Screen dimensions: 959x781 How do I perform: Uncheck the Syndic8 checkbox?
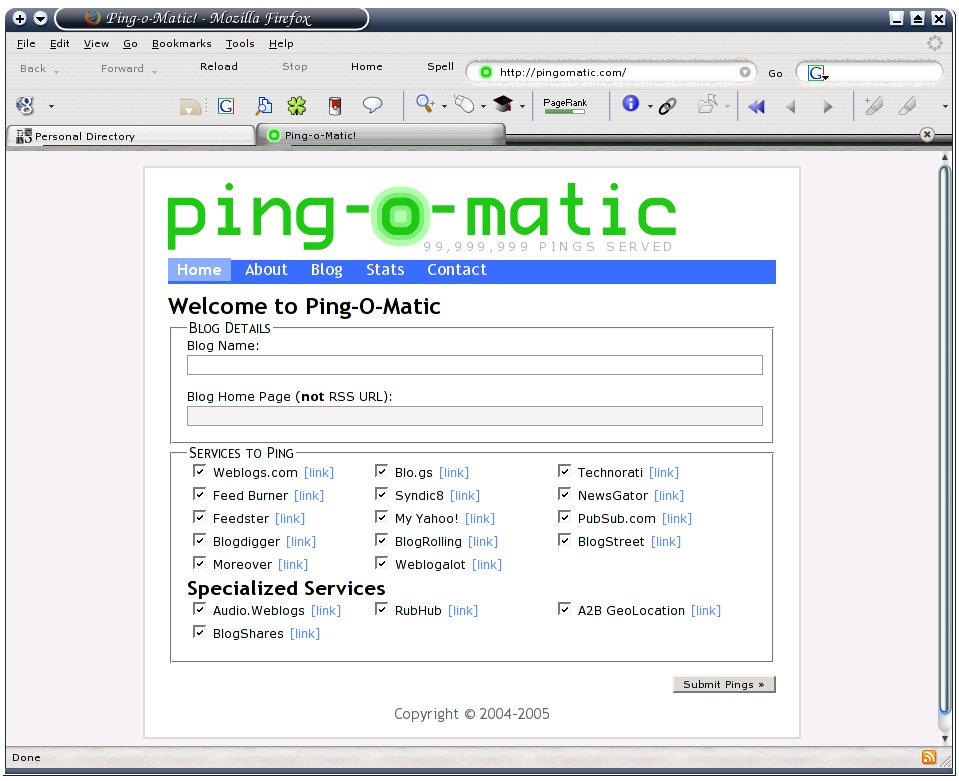pyautogui.click(x=381, y=494)
